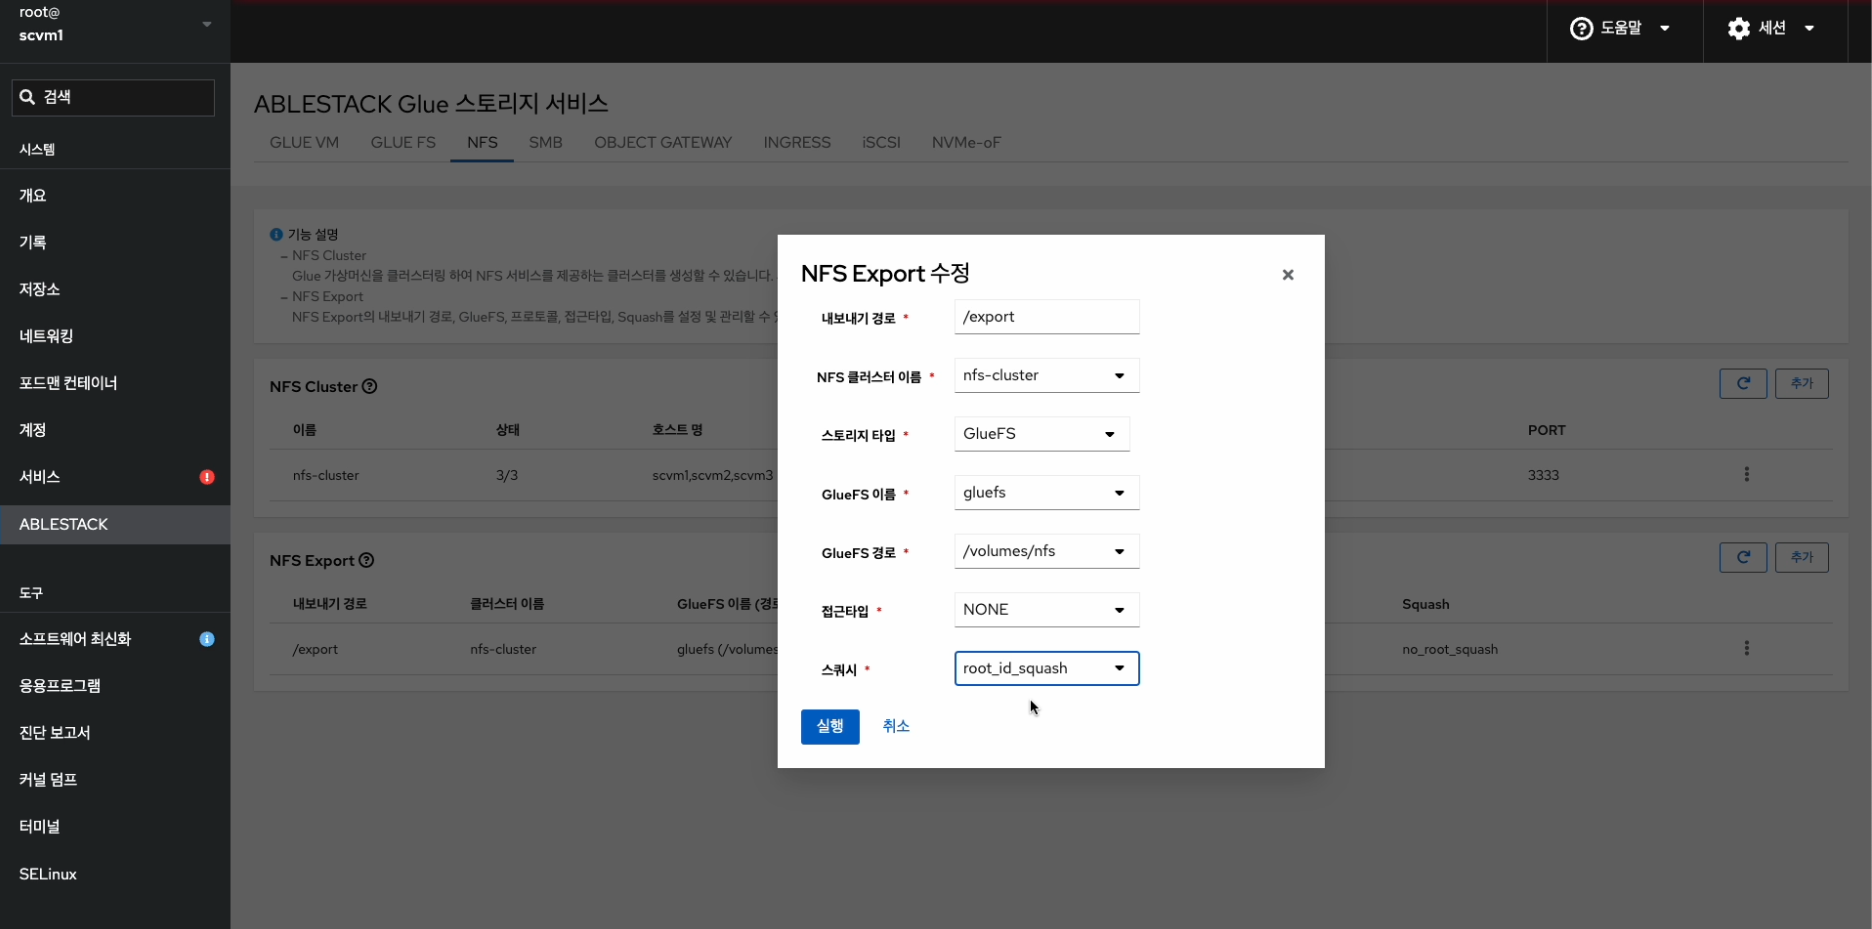The image size is (1872, 929).
Task: Click the red alert icon beside 서비스
Action: [x=207, y=477]
